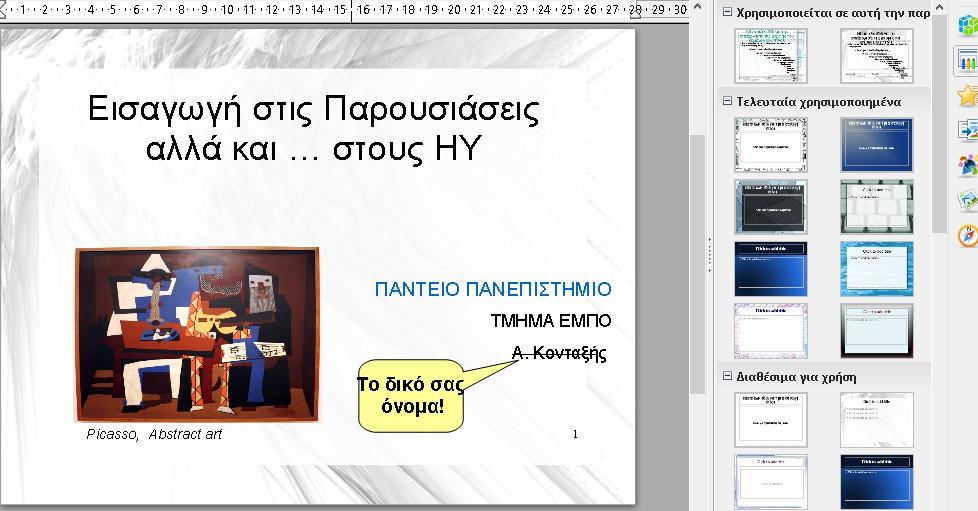Select first master page under 'Χρησιμοποιείται σε αυτή'

click(771, 56)
